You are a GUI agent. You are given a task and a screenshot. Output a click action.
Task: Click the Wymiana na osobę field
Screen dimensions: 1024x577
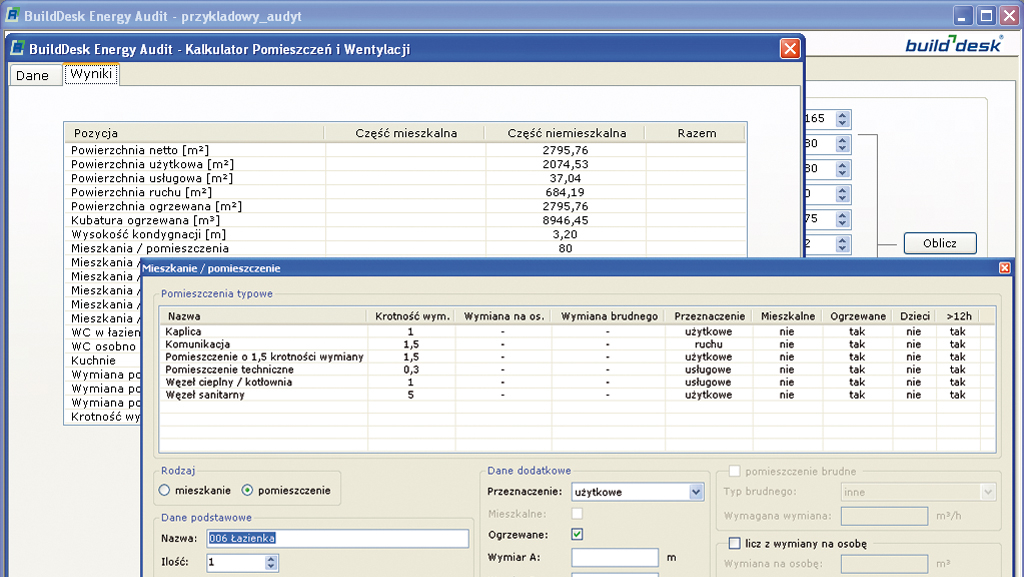[x=884, y=563]
